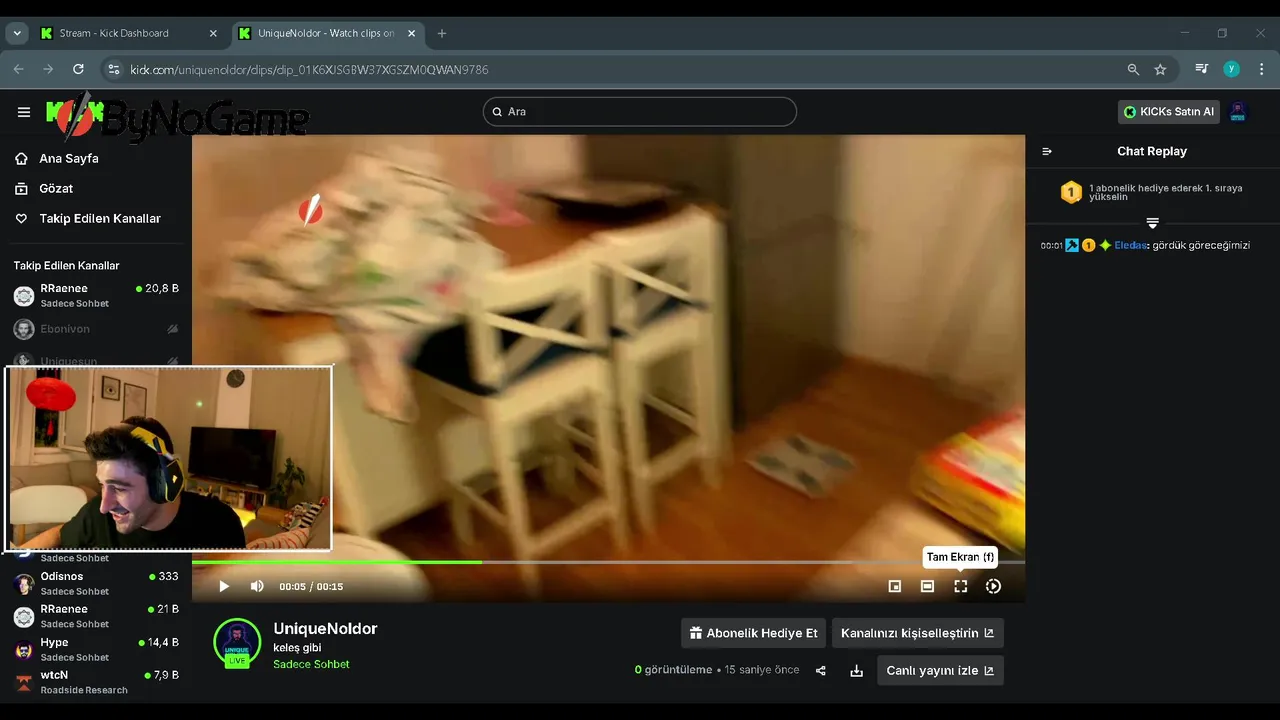Viewport: 1280px width, 720px height.
Task: Click Sadece Sohbet category link
Action: (x=311, y=664)
